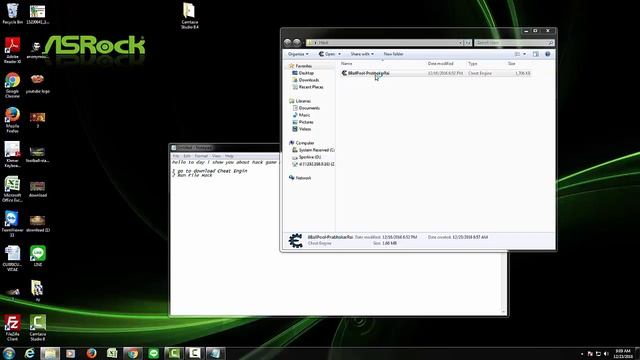Select Music in the navigation pane
This screenshot has height=360, width=640.
pyautogui.click(x=304, y=115)
